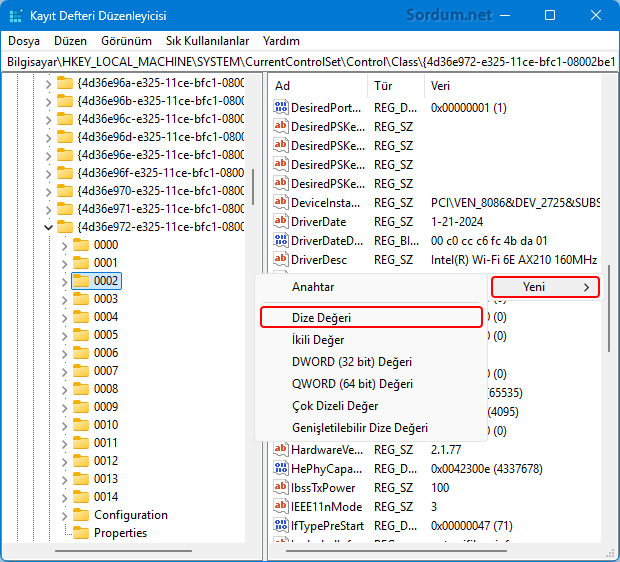Select the 0009 tree key

click(x=106, y=407)
